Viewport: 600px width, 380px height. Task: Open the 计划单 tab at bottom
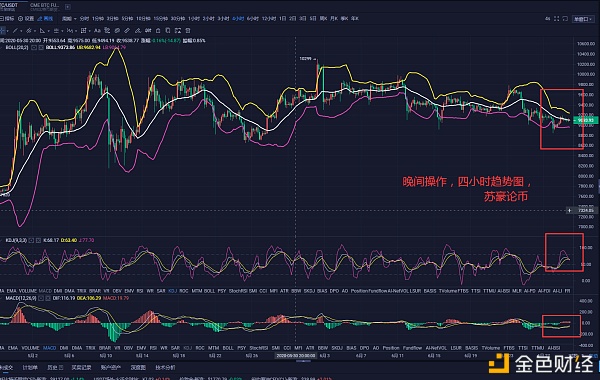point(30,367)
